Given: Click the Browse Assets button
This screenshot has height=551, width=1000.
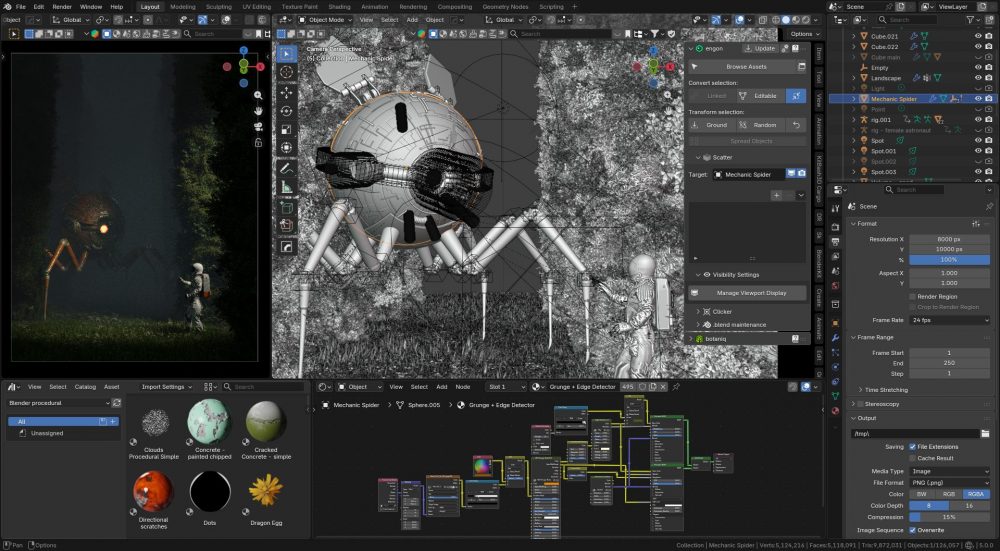Looking at the screenshot, I should pyautogui.click(x=746, y=67).
